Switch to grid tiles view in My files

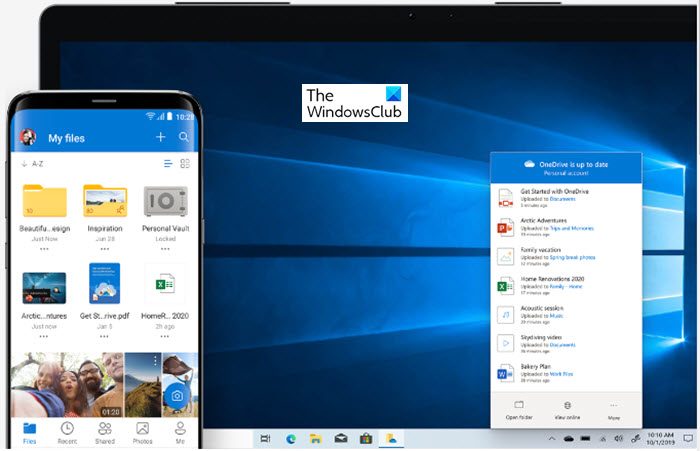tap(185, 164)
